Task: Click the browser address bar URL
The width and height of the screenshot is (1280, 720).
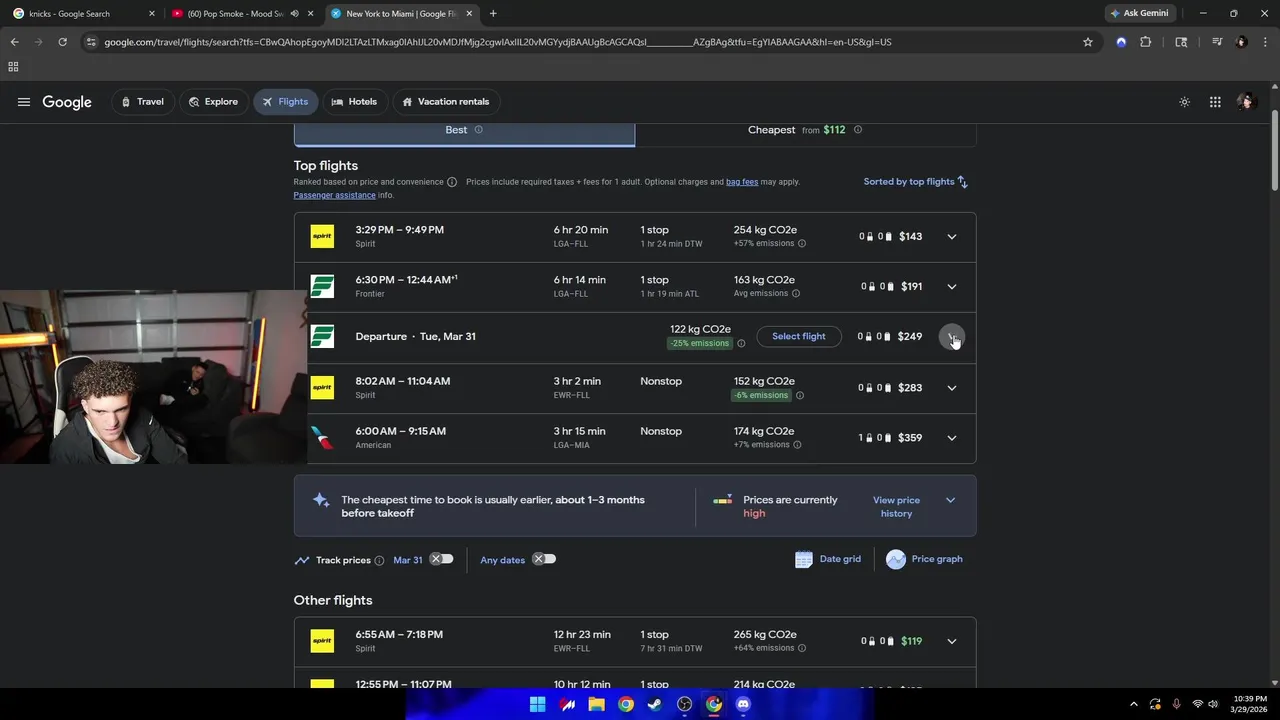Action: [498, 42]
